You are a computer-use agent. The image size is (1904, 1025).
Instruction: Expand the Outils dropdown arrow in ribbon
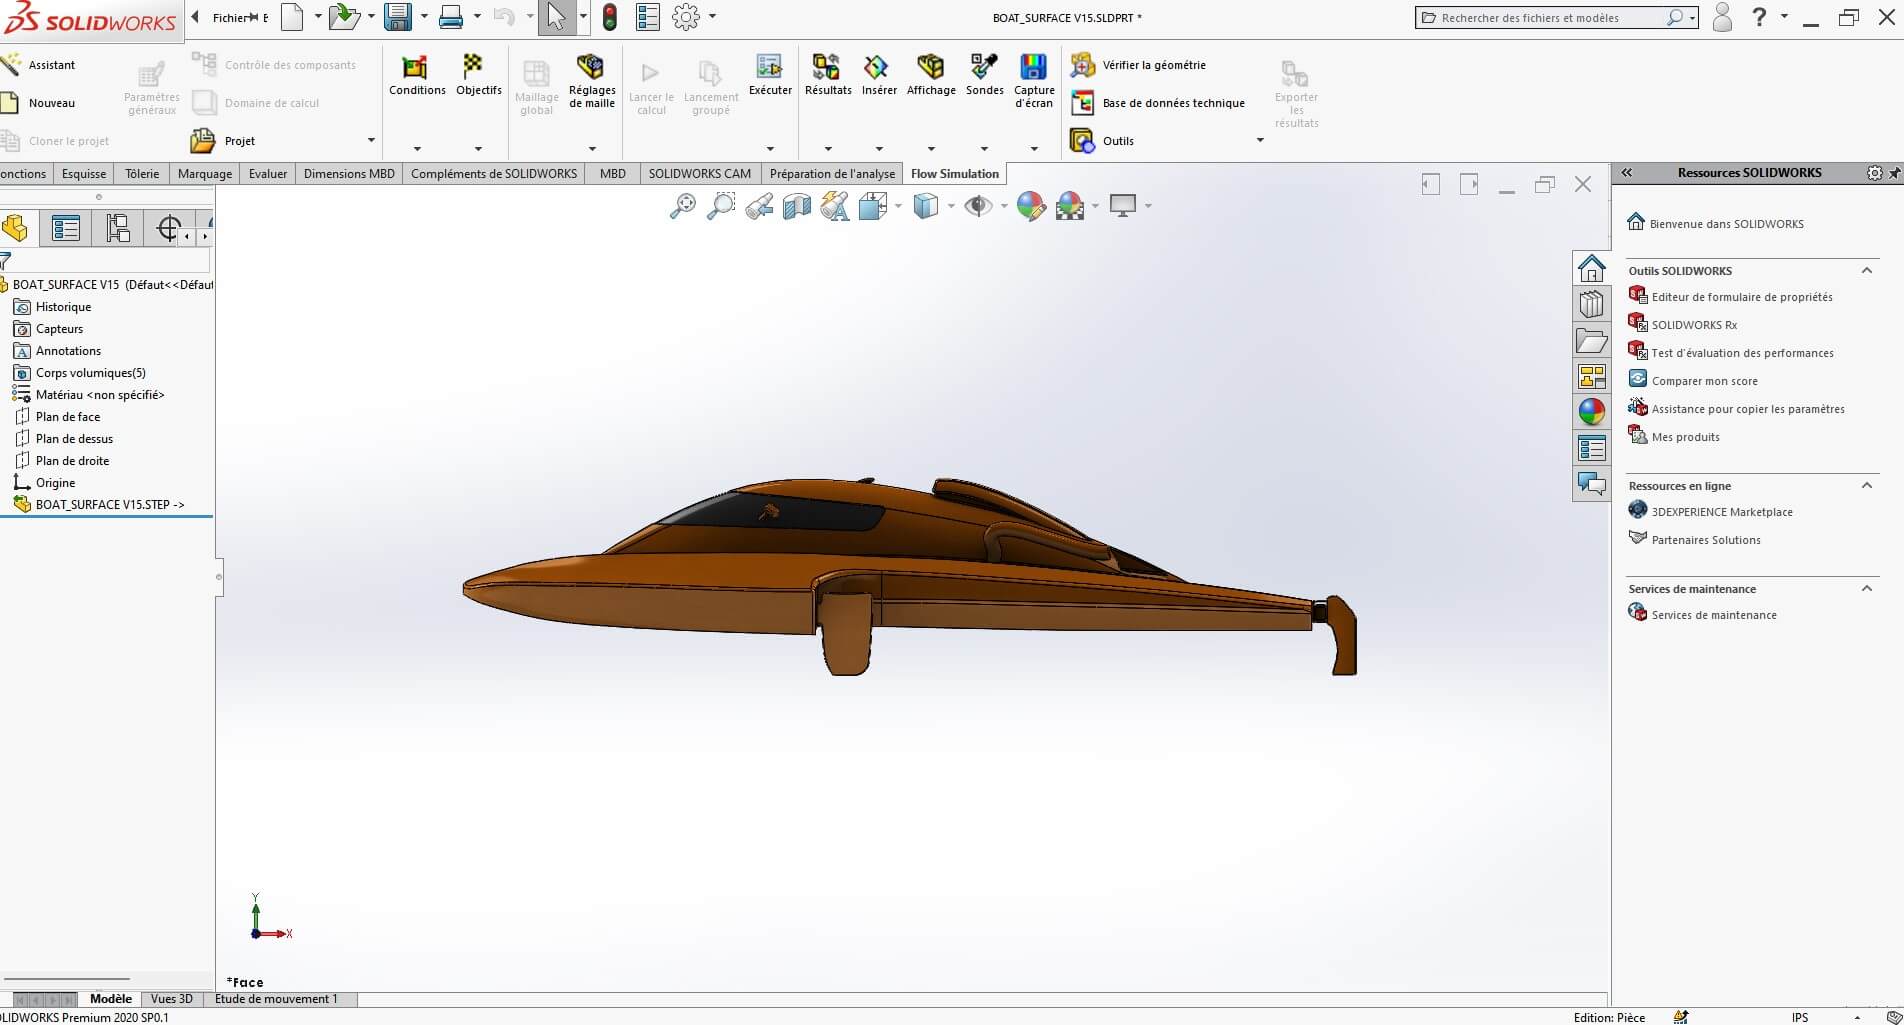(1259, 141)
